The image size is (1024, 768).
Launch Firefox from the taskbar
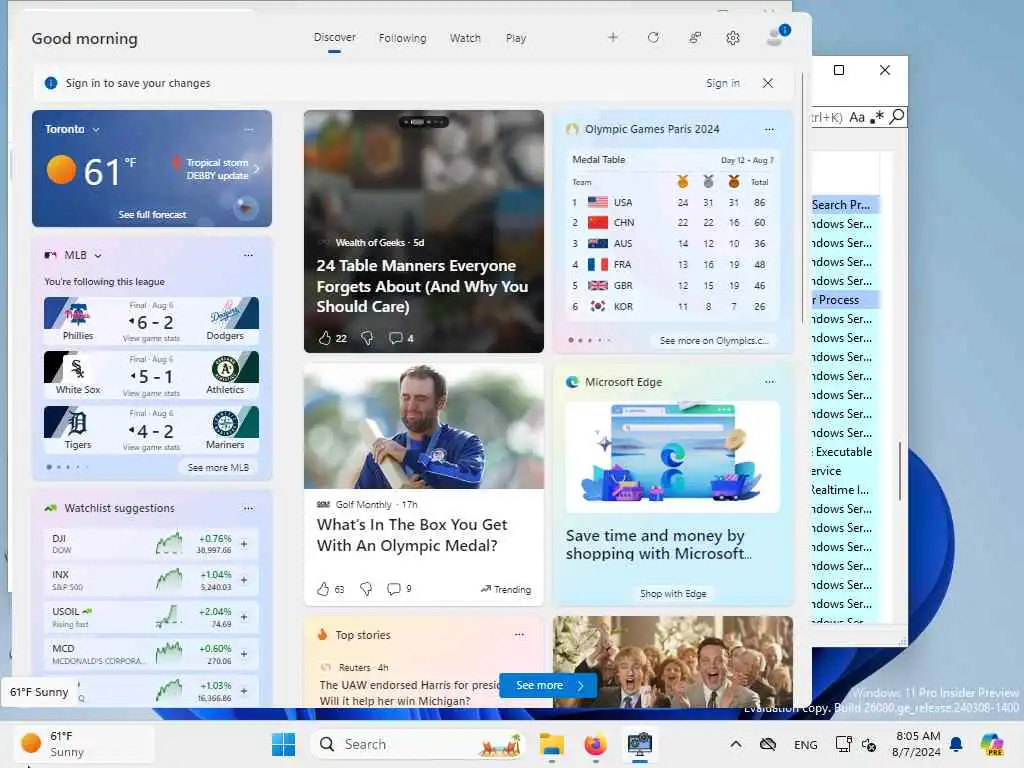(x=595, y=744)
